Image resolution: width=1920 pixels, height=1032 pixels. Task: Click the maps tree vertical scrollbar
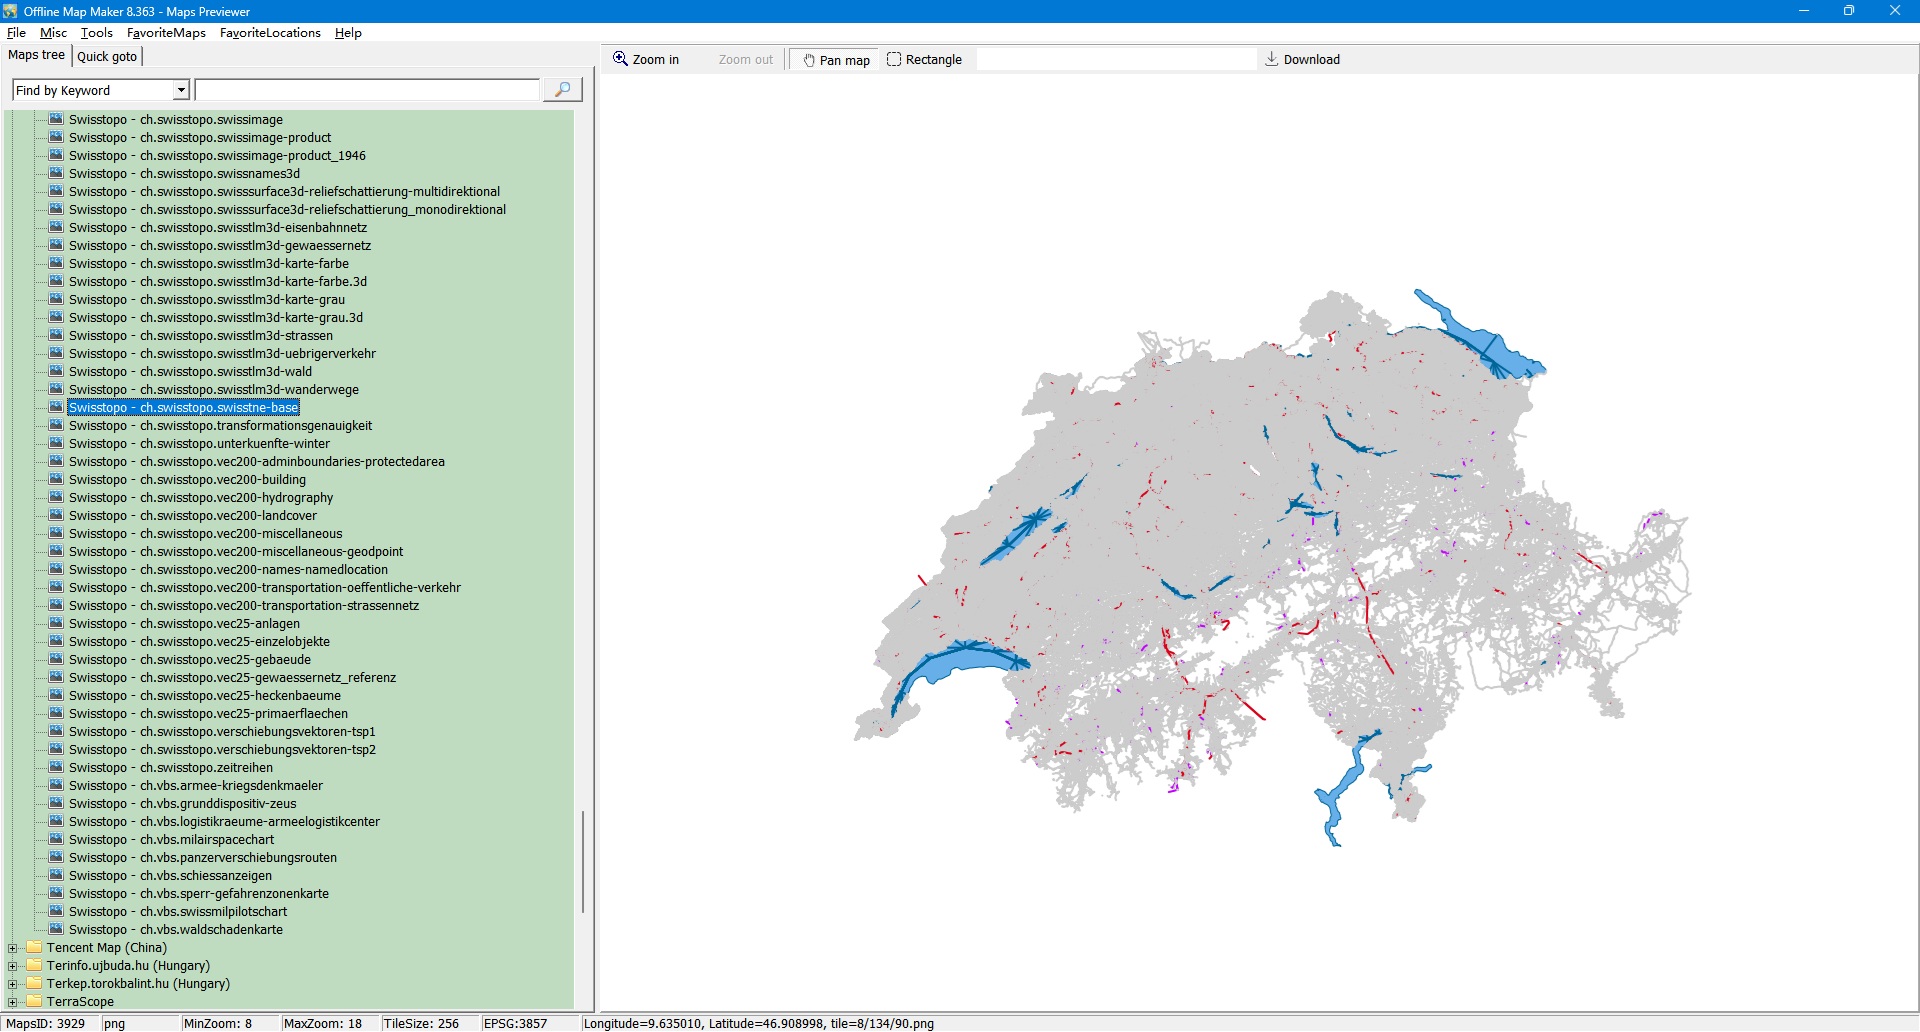point(582,860)
